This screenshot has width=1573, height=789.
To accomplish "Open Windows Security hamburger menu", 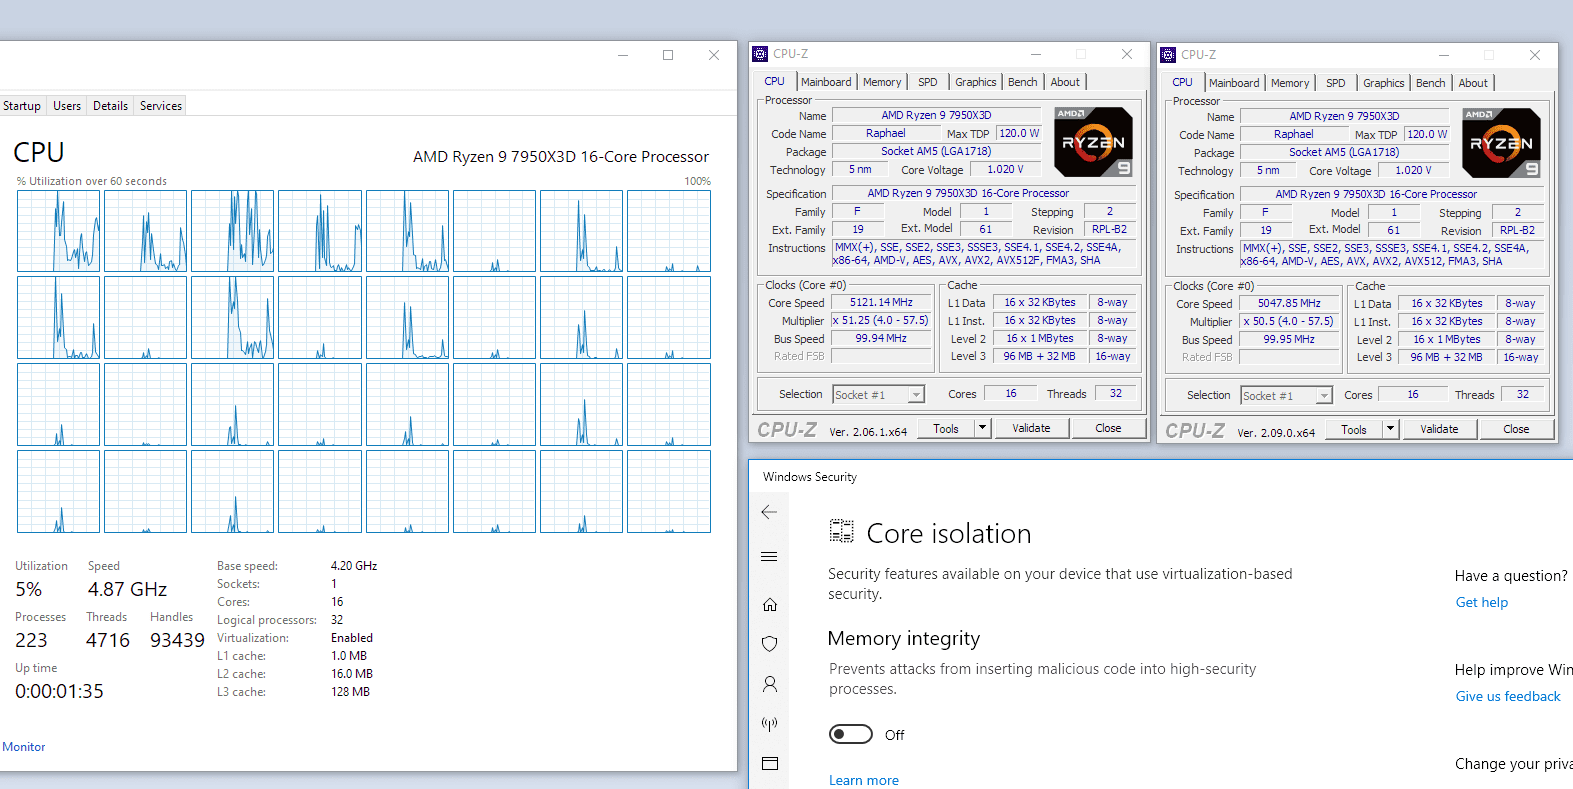I will point(769,557).
